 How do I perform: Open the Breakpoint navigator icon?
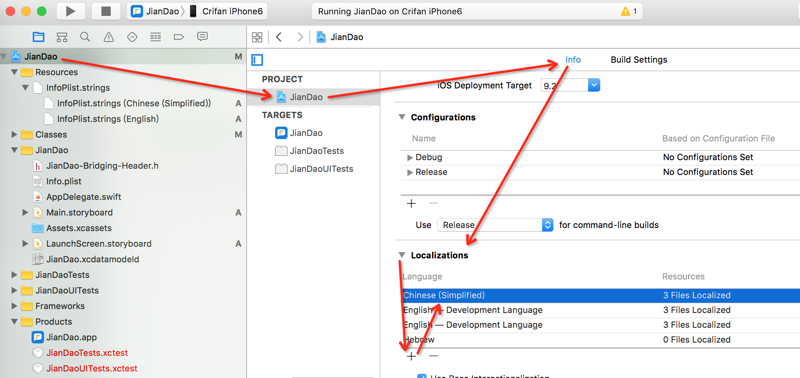click(x=179, y=37)
